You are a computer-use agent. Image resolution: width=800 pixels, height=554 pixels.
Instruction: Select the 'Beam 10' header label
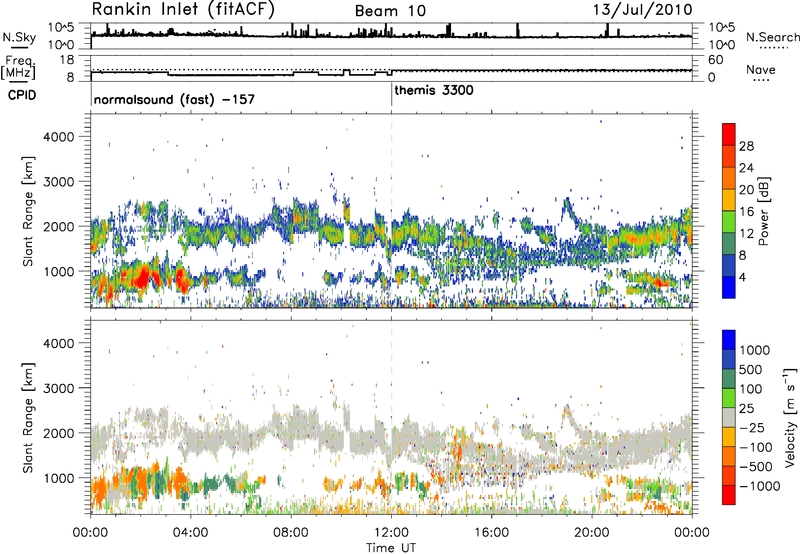tap(390, 11)
